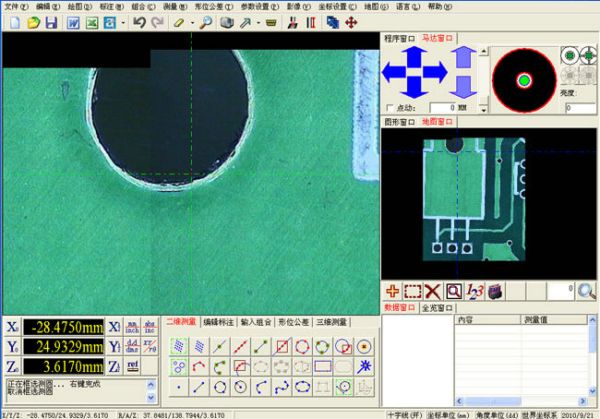Image resolution: width=600 pixels, height=419 pixels.
Task: Expand the dropdown beside the arrow pointer tool
Action: tap(258, 23)
